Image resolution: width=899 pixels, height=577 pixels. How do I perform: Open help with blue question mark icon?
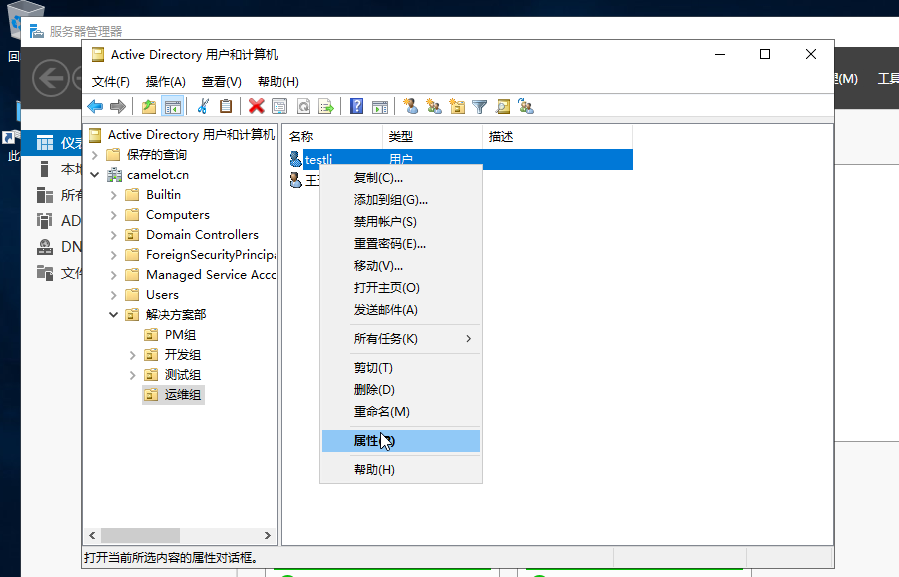tap(357, 106)
